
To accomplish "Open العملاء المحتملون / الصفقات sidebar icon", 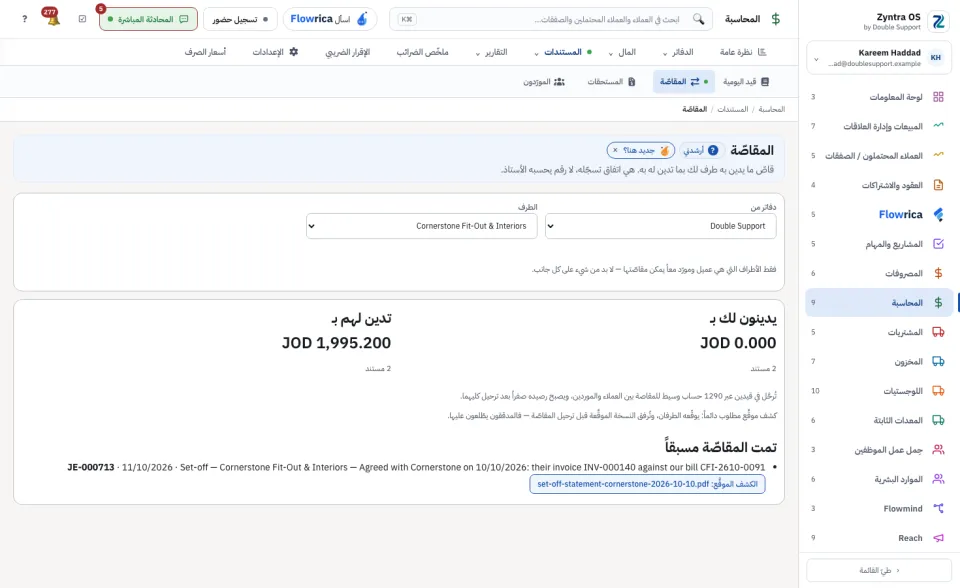I will pyautogui.click(x=938, y=156).
